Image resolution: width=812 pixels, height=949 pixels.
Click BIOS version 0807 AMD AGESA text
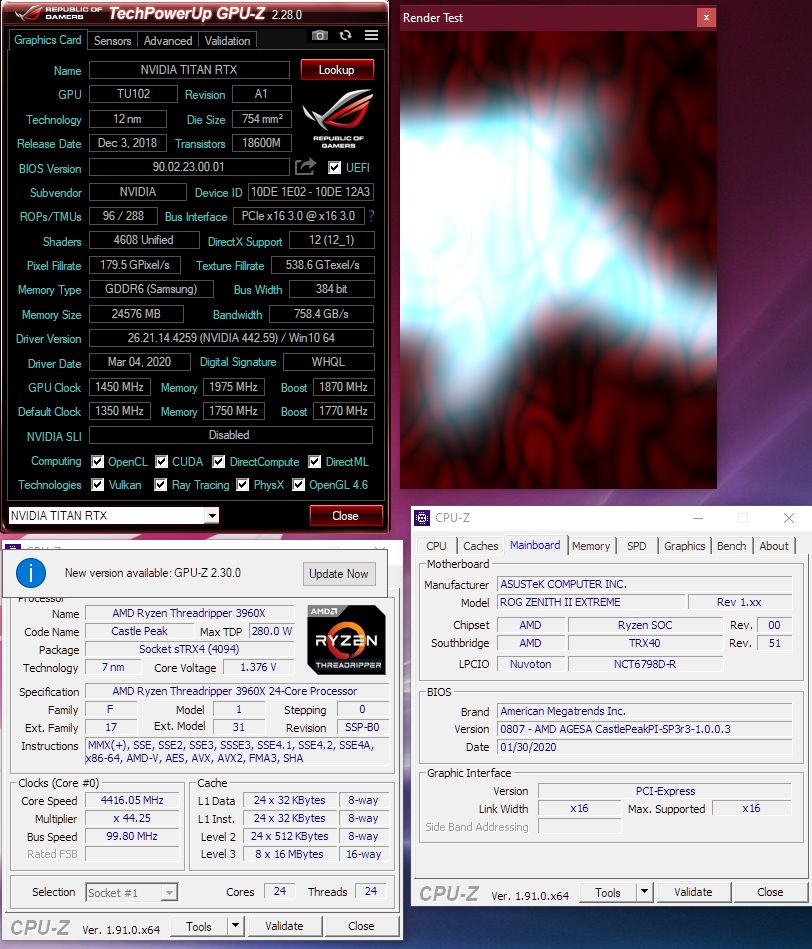pos(644,729)
